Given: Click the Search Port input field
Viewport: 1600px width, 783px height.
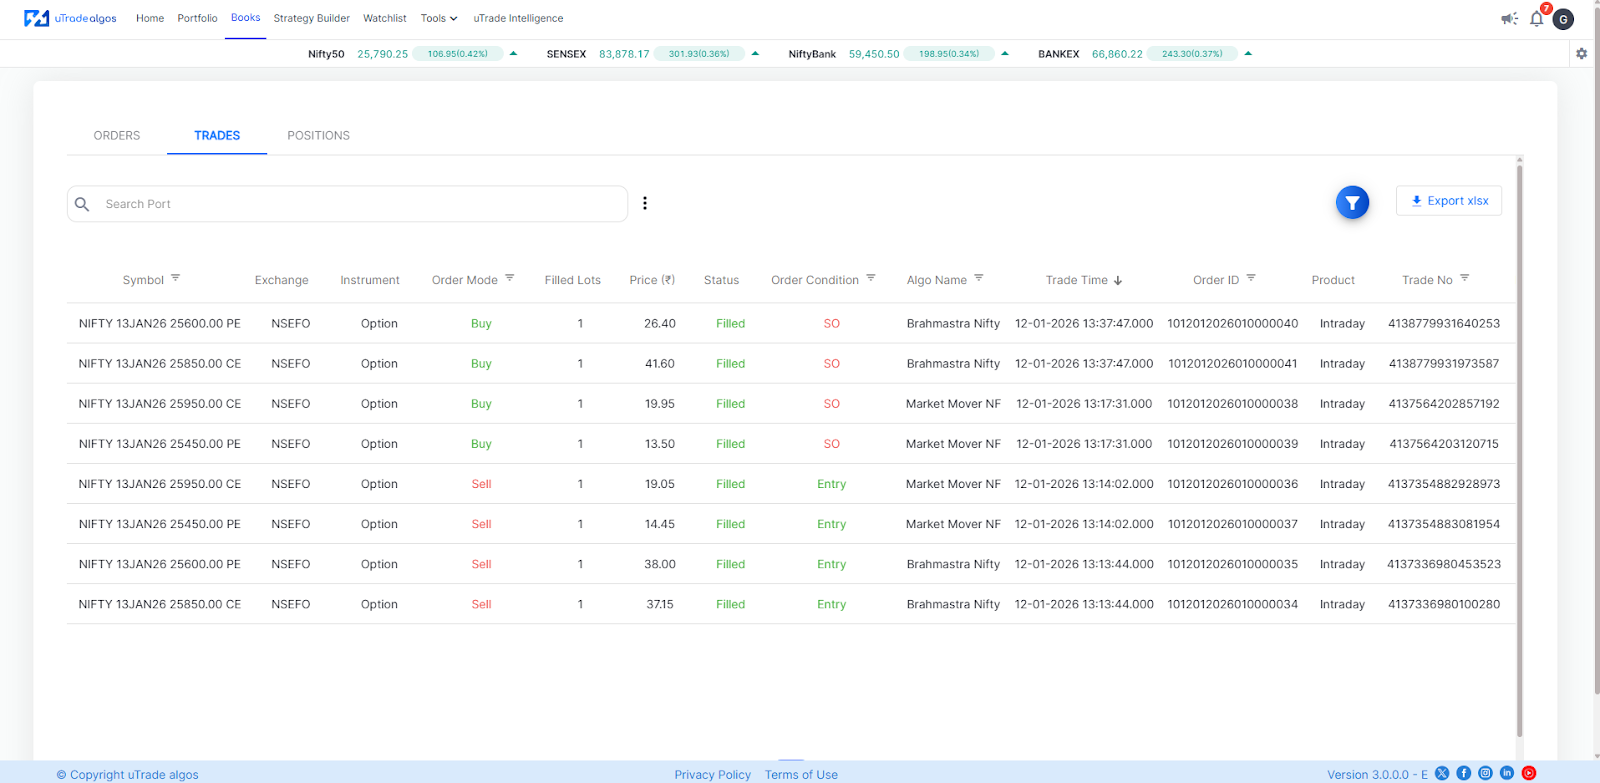Looking at the screenshot, I should (x=347, y=204).
